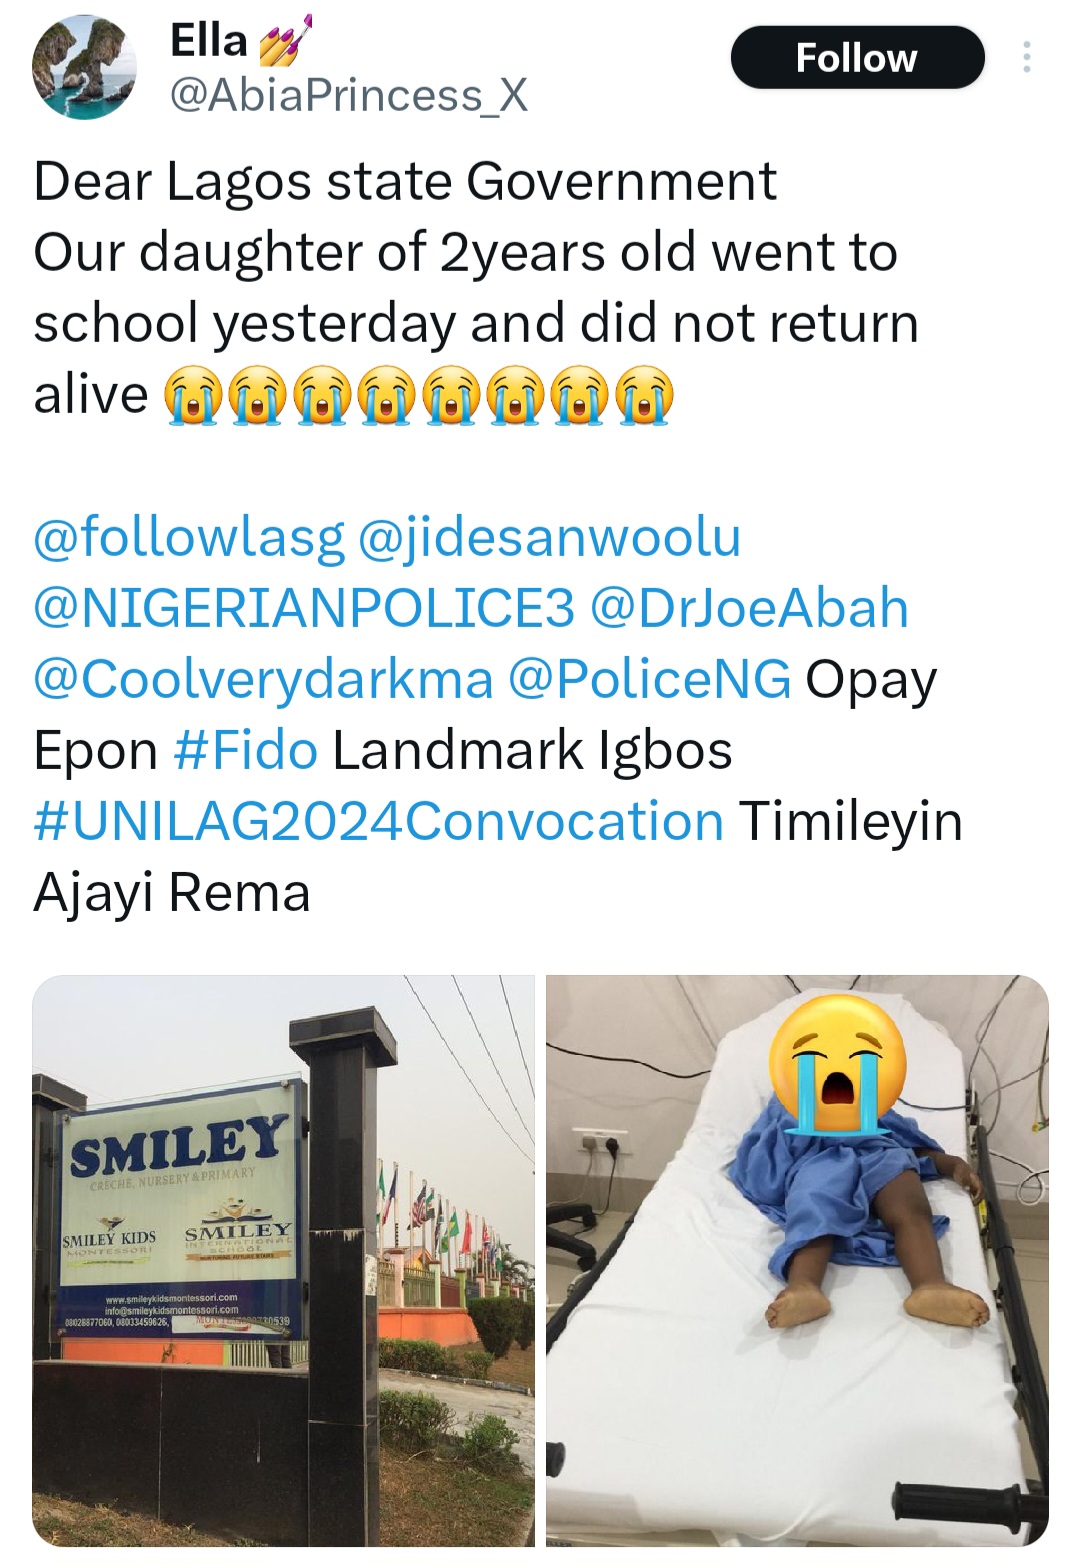Screen dimensions: 1080x1563
Task: Click the 'Dear Lagos state Government' line
Action: 405,182
